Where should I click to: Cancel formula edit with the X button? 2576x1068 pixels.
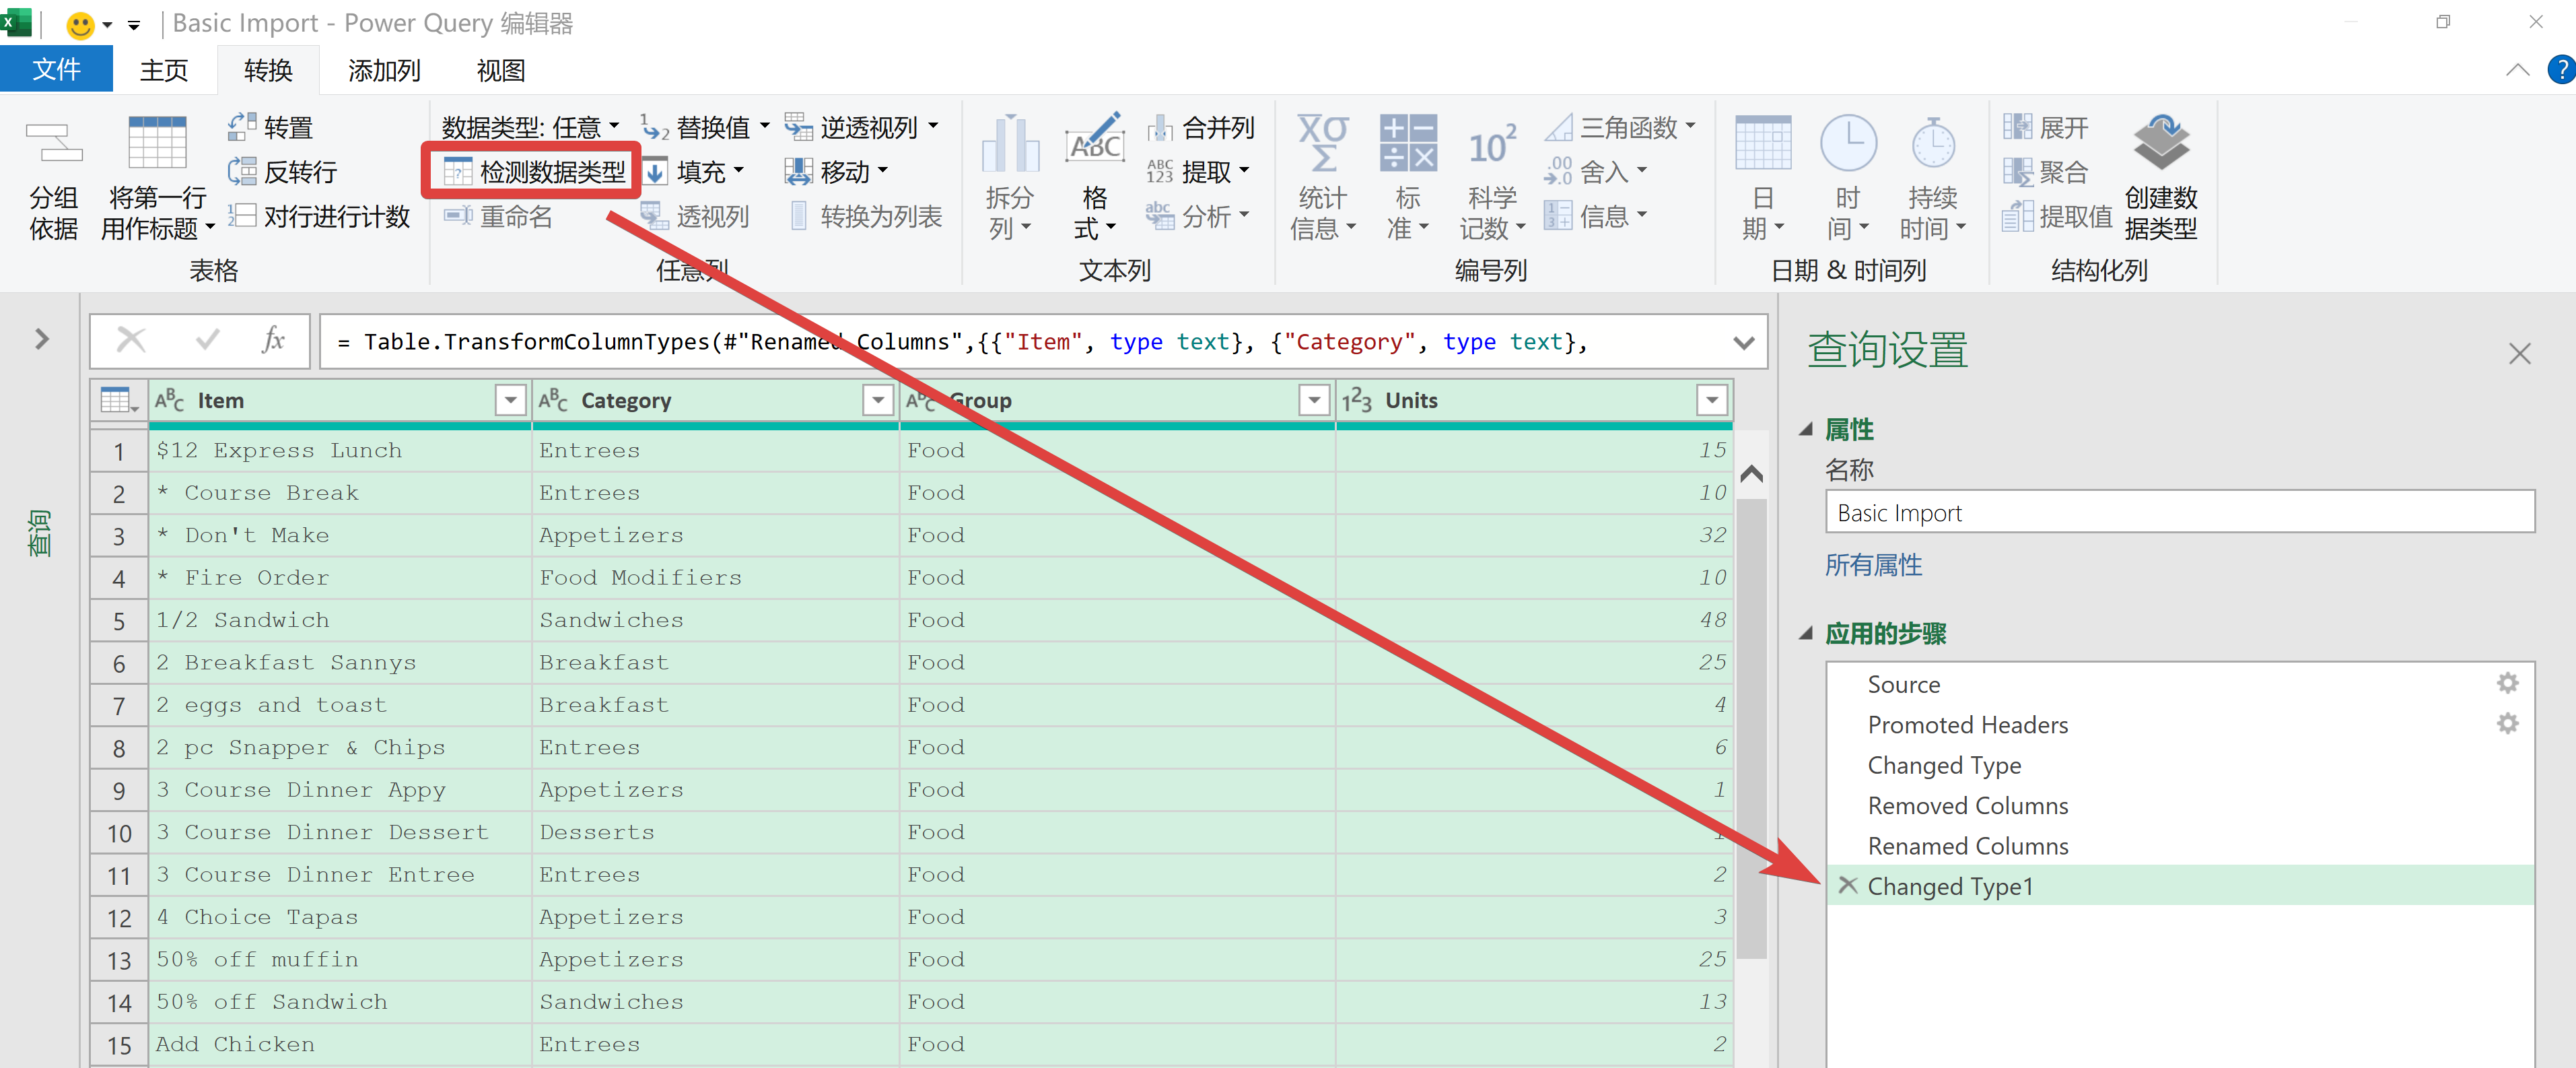click(131, 341)
